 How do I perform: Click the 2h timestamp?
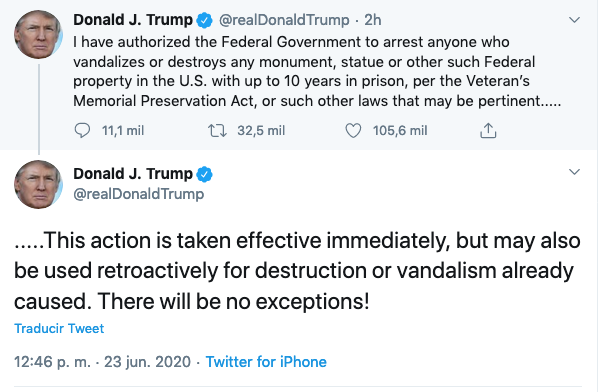(373, 20)
